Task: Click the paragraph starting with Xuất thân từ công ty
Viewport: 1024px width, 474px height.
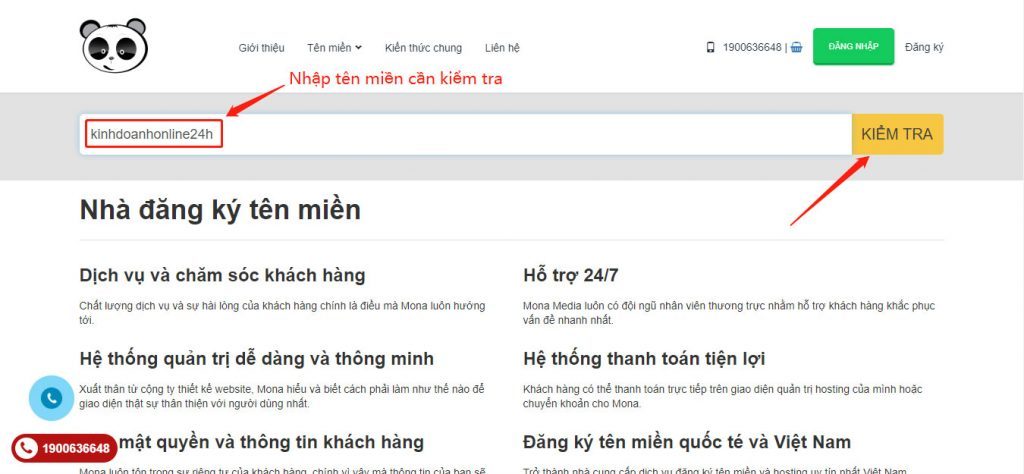Action: (281, 396)
